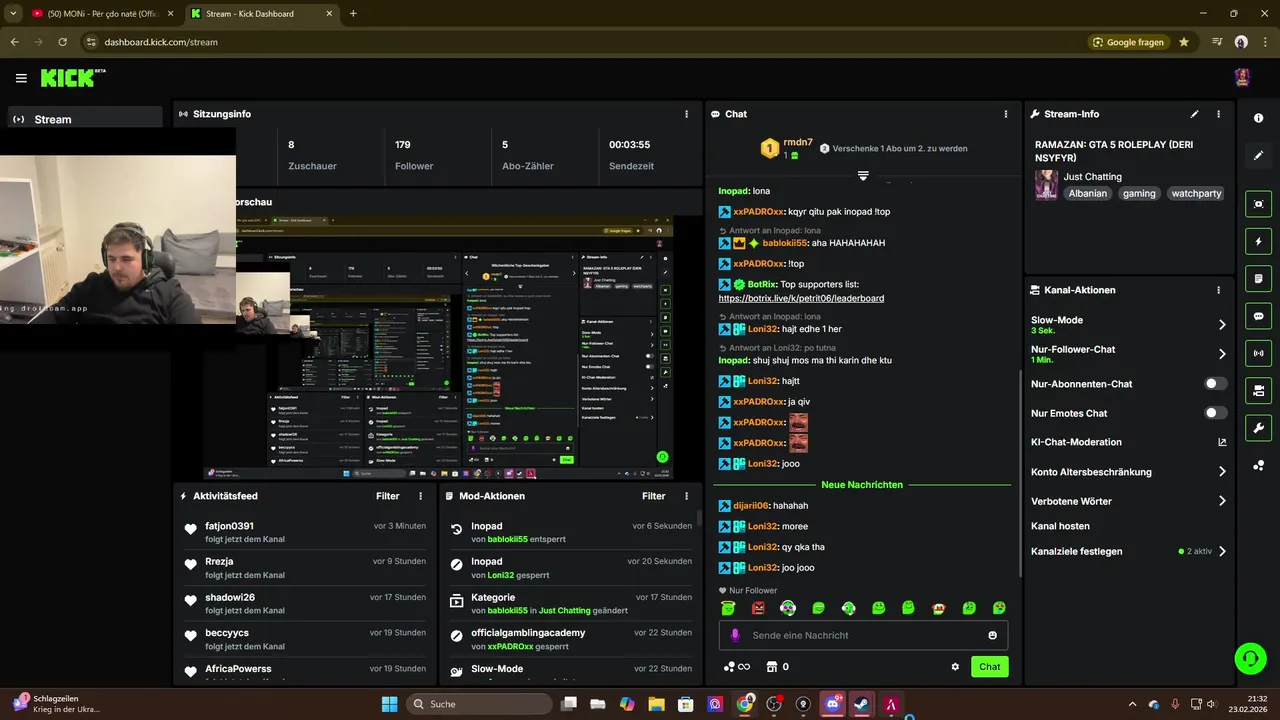Insert the red angry emote

[758, 608]
